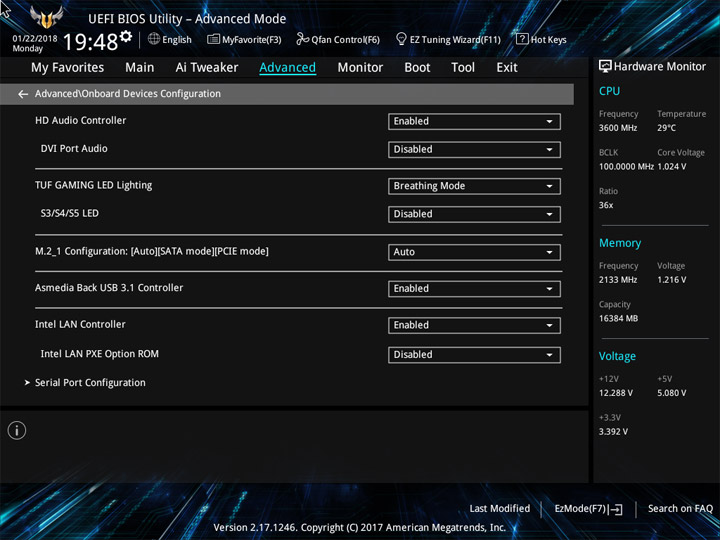
Task: Open Intel LAN Controller dropdown
Action: point(474,326)
